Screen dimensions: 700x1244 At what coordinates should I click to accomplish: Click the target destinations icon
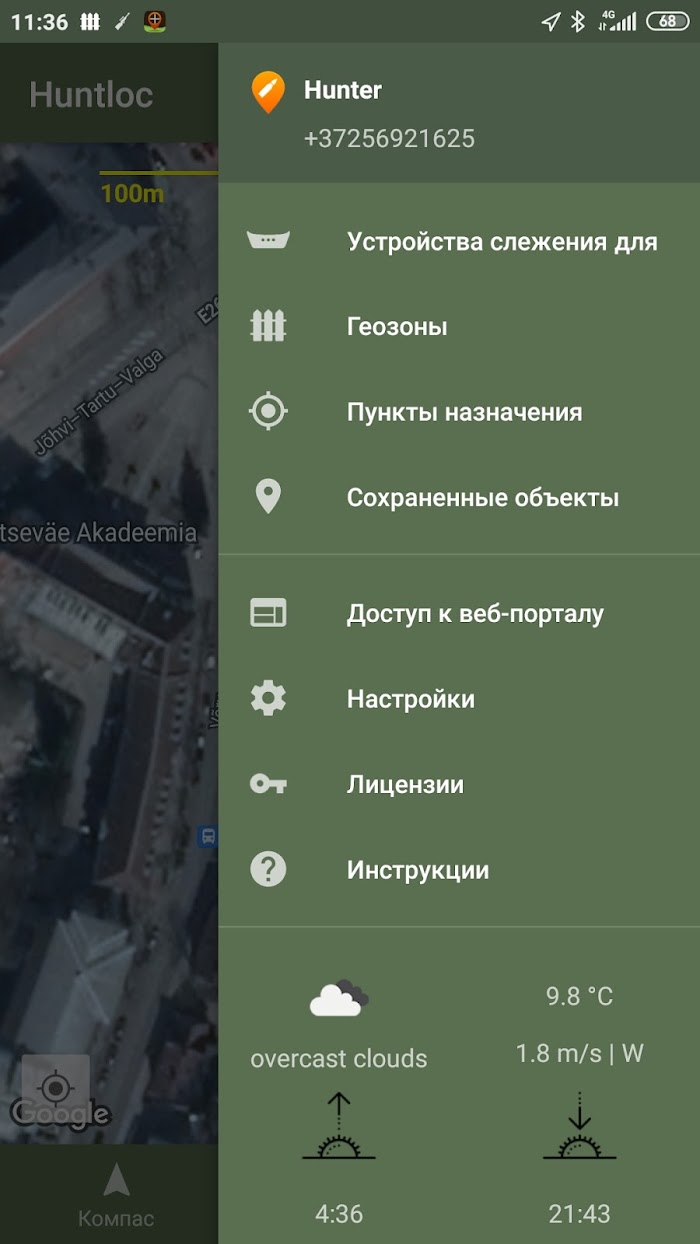coord(268,412)
